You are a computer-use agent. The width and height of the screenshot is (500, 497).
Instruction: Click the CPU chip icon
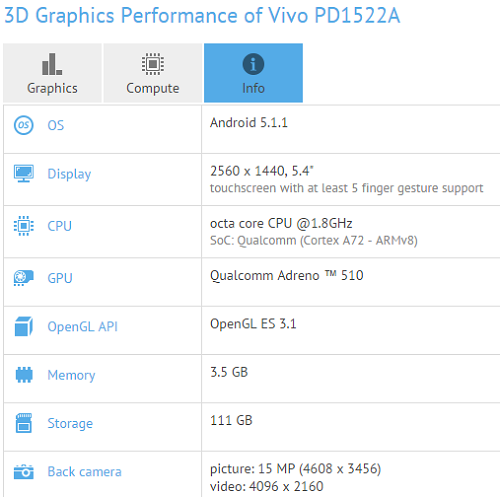pyautogui.click(x=23, y=226)
